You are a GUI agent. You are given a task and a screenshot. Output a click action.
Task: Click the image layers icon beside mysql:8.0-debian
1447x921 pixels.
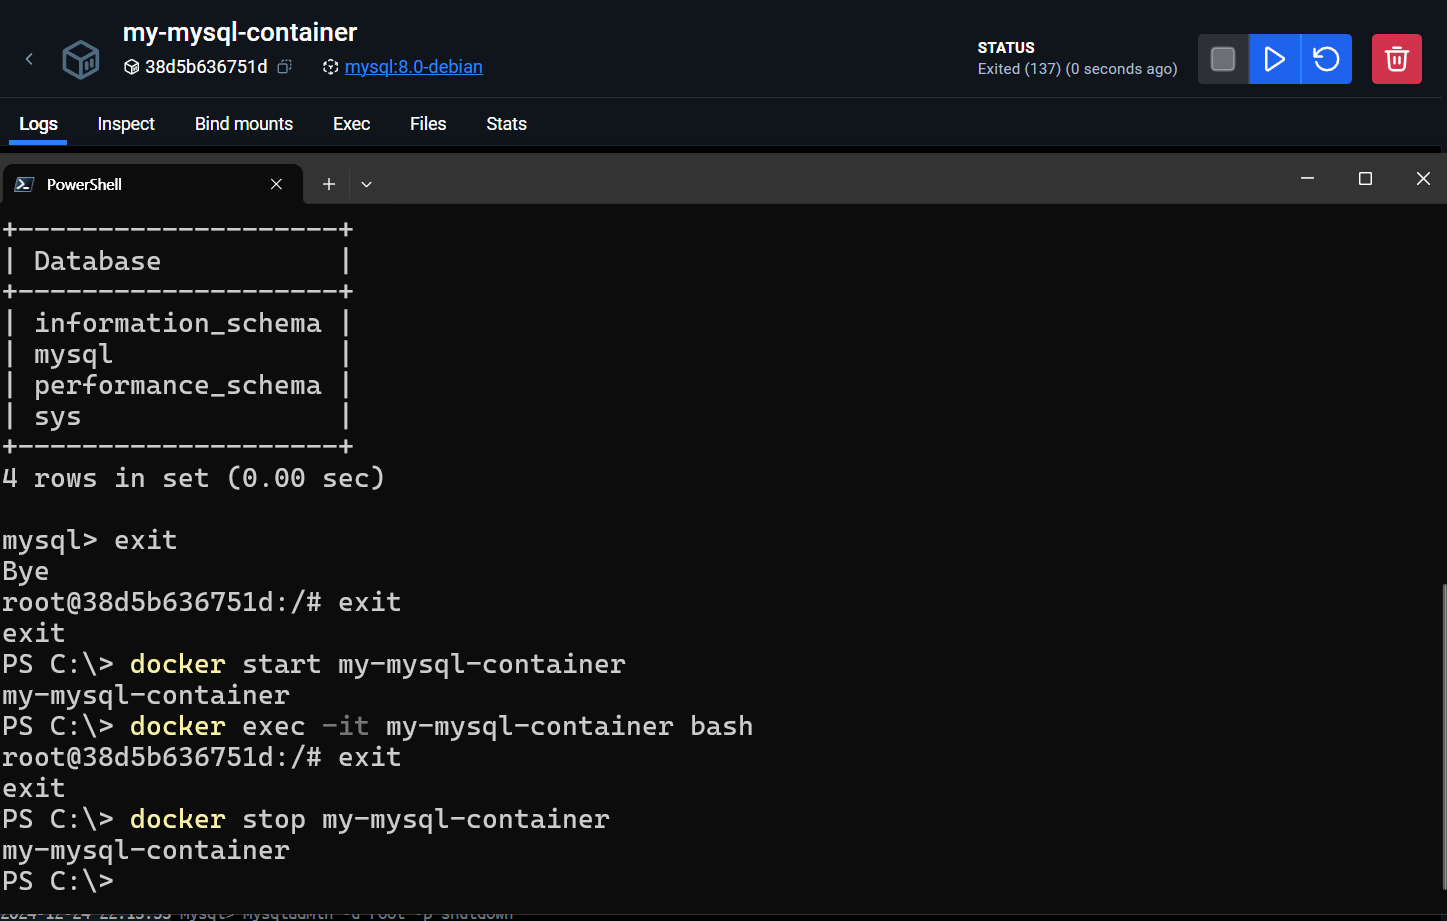tap(330, 67)
